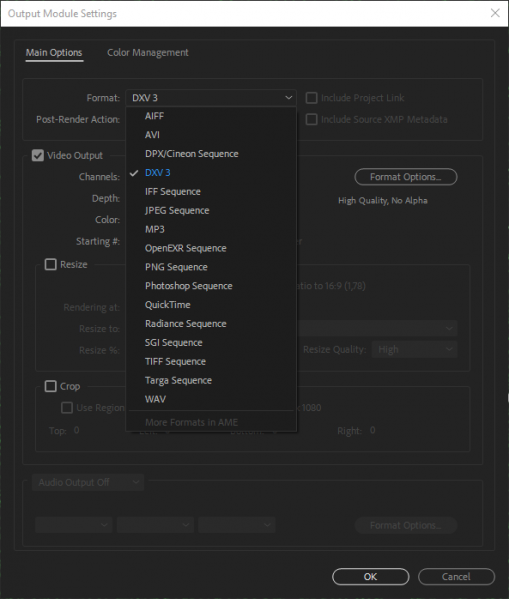Viewport: 509px width, 599px height.
Task: Check Include Project Link
Action: (x=311, y=98)
